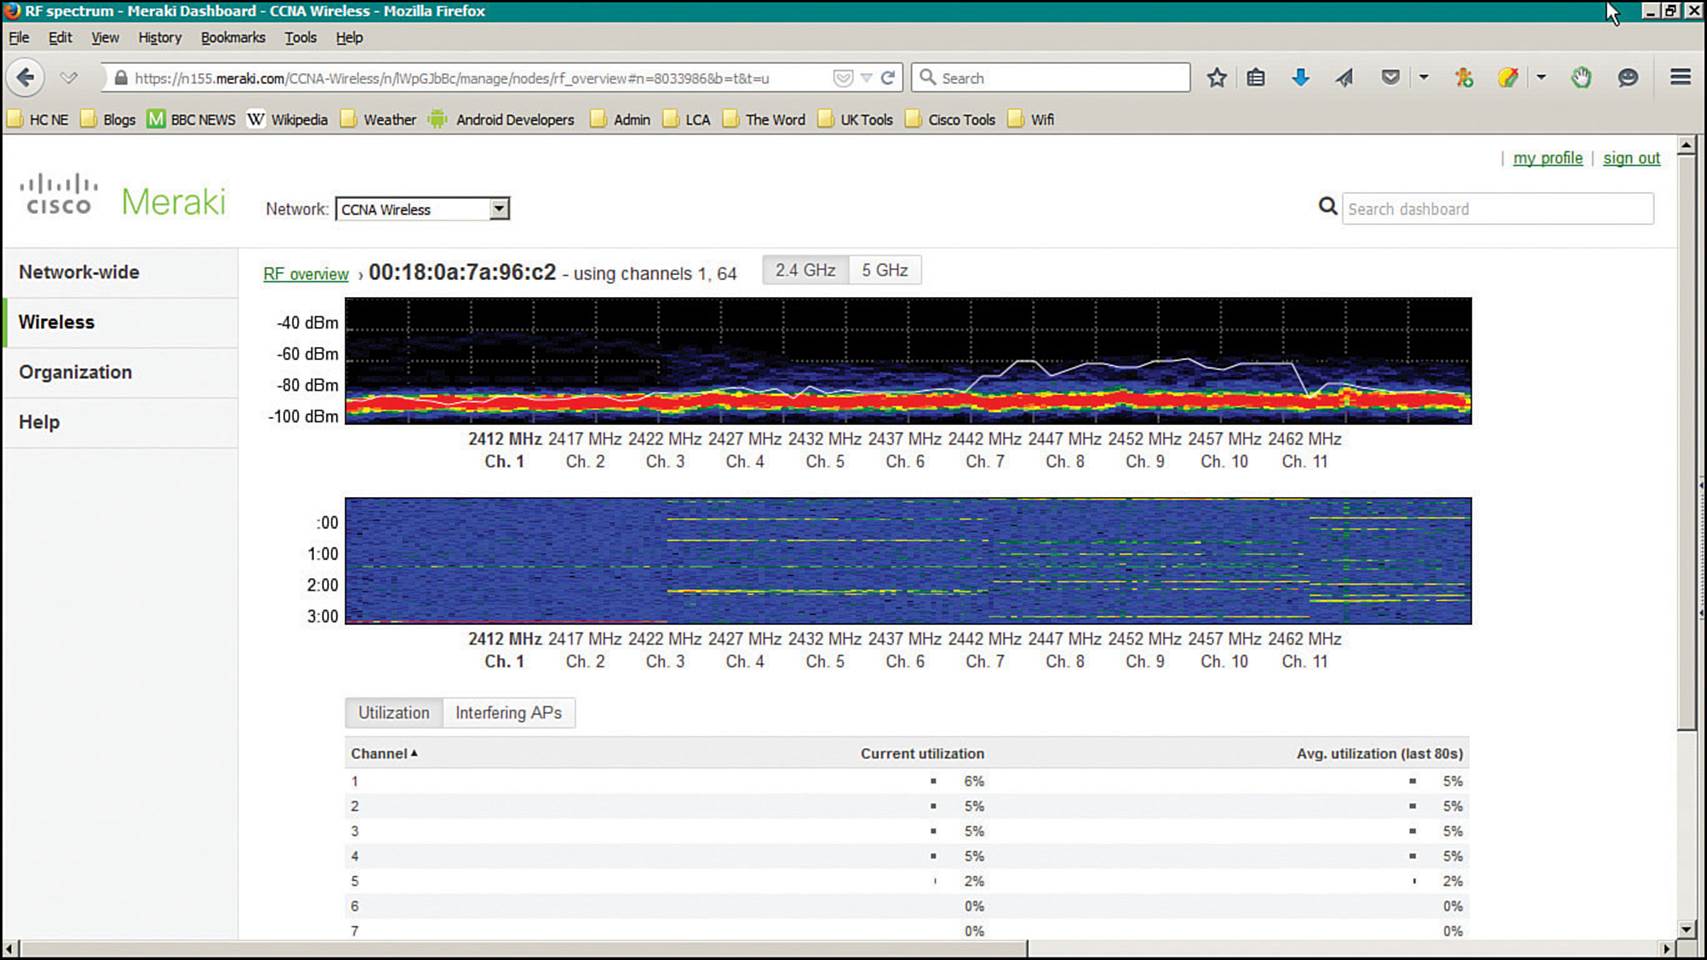Screen dimensions: 1707x960
Task: Click the sign out link
Action: 1631,158
